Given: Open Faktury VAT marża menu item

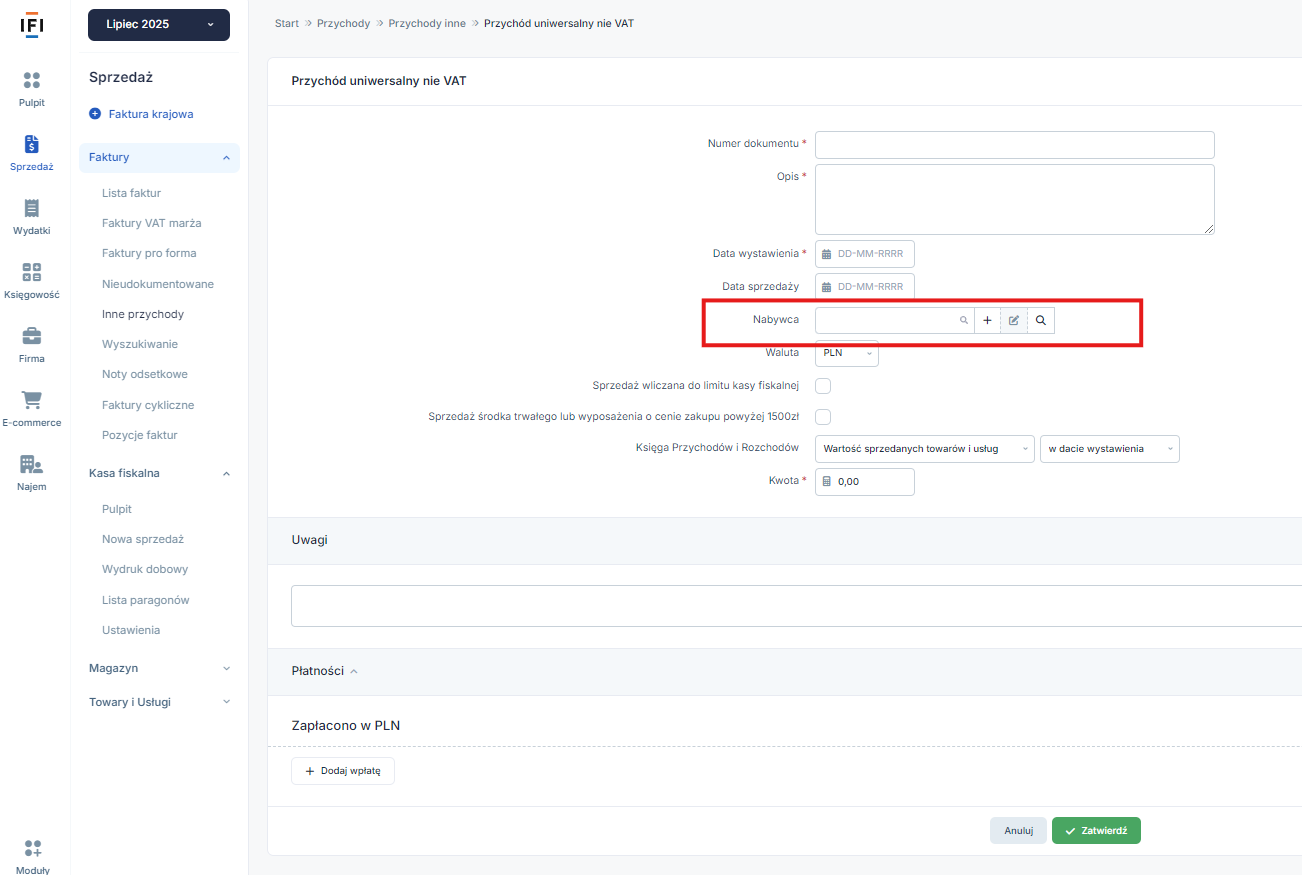Looking at the screenshot, I should [x=152, y=223].
